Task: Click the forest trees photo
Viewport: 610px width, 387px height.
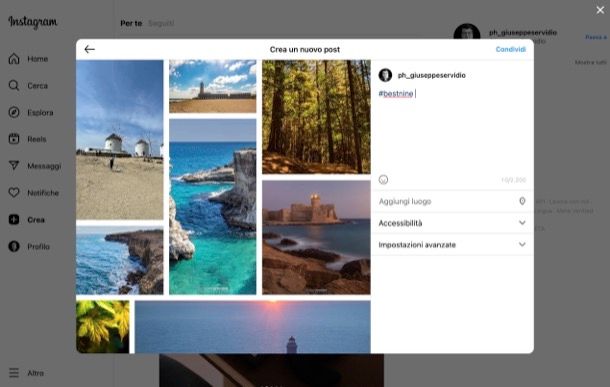Action: pos(316,117)
